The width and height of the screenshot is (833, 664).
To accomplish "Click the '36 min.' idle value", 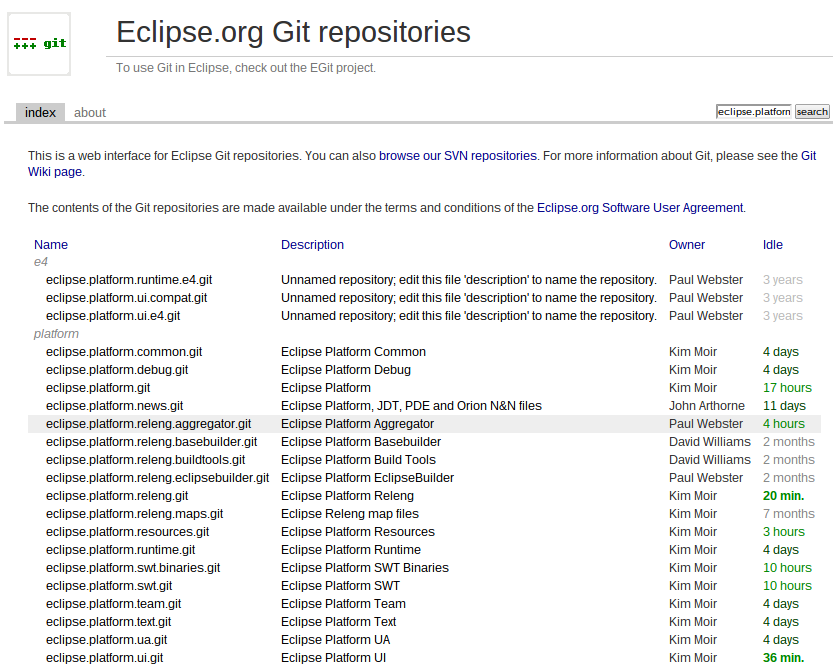I will click(784, 658).
